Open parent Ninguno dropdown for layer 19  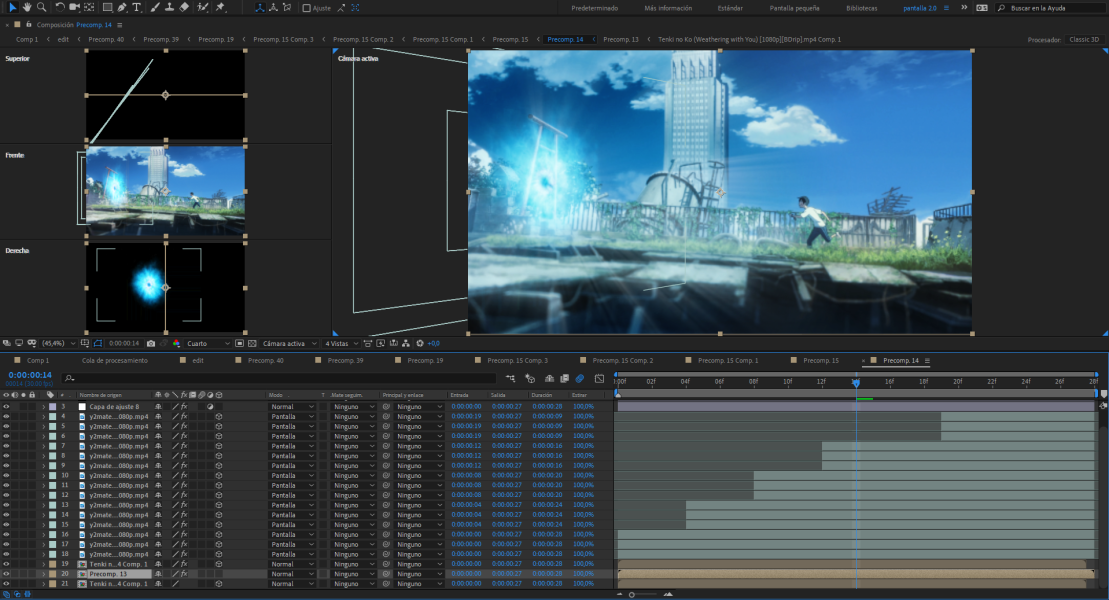point(419,564)
